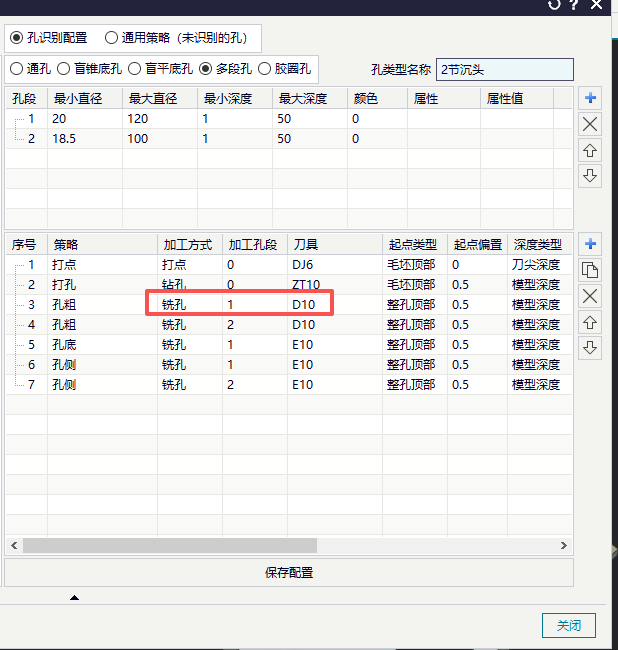This screenshot has height=650, width=618.
Task: Add a new hole segment row
Action: (x=590, y=98)
